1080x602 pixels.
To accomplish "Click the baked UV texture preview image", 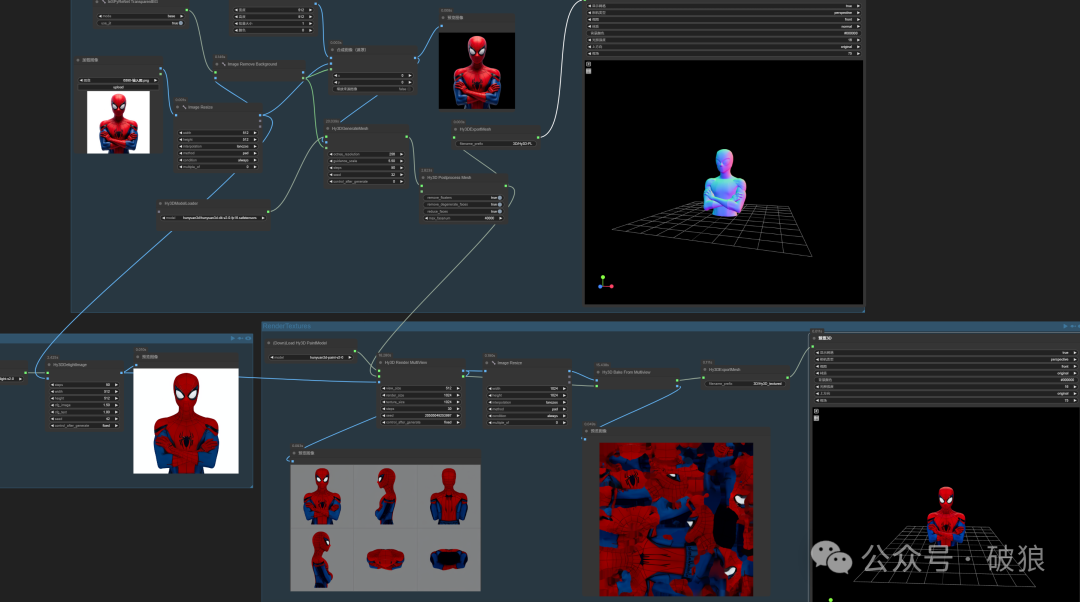I will [x=676, y=519].
